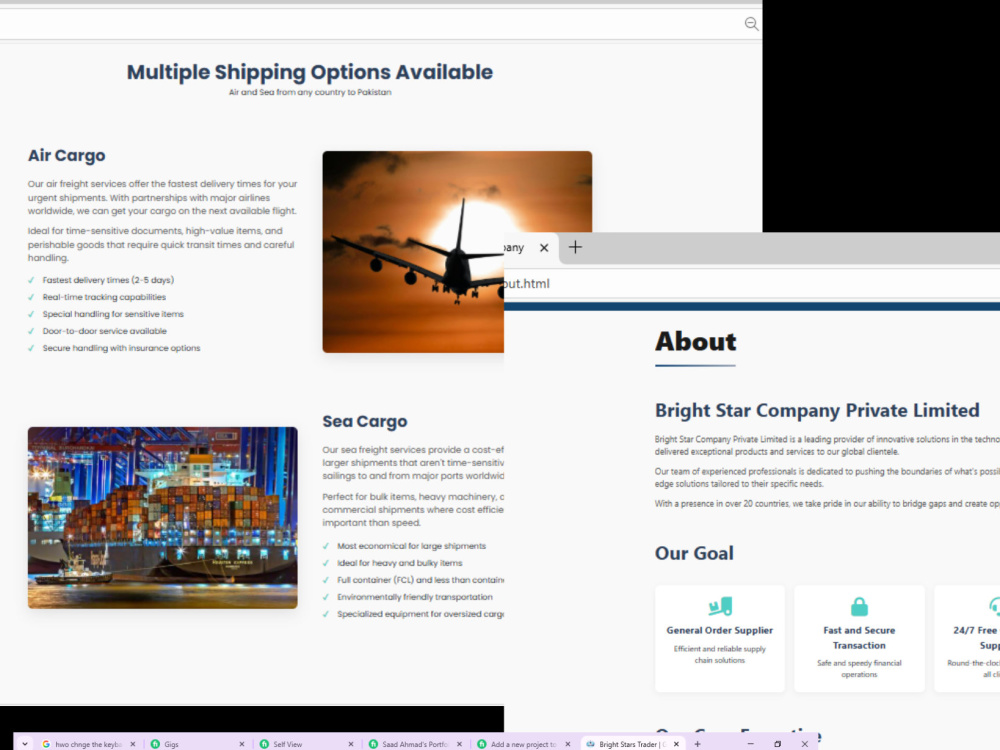Select the Fast and Secure Transaction card title
This screenshot has width=1000, height=750.
(x=859, y=638)
